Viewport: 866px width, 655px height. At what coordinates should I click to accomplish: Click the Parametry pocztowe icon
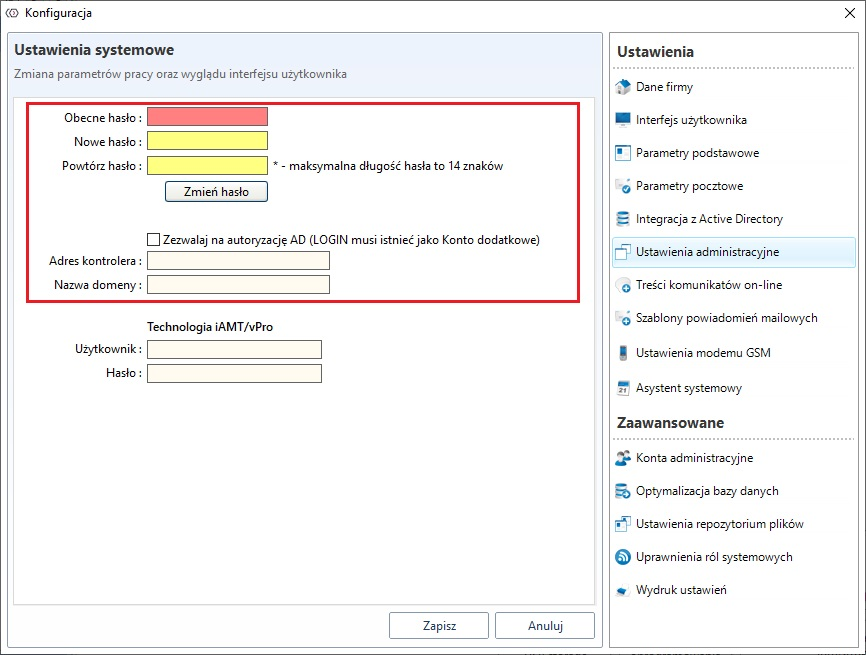click(x=623, y=186)
